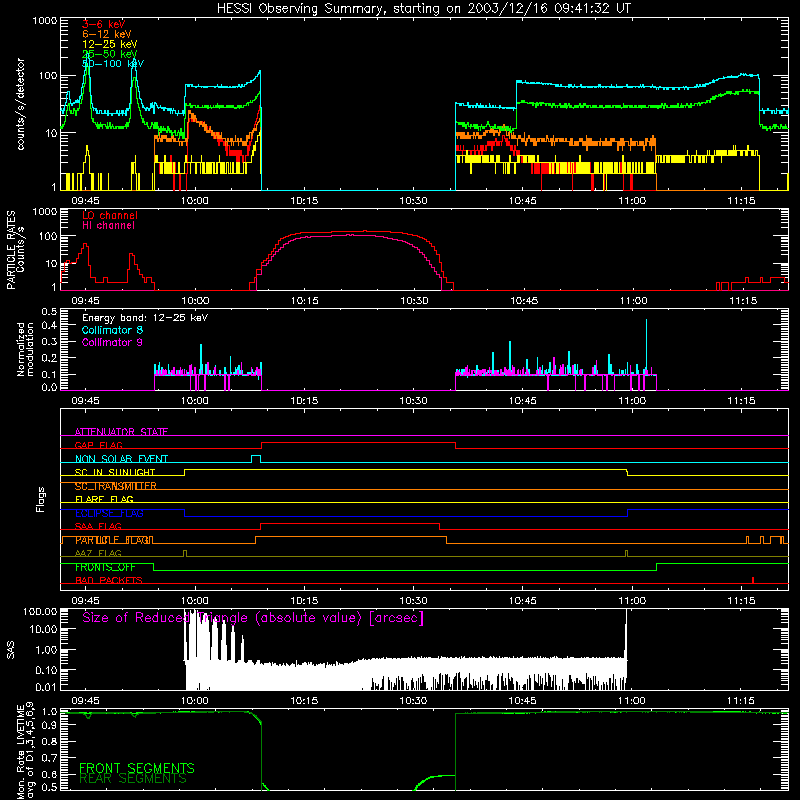Select the 6-12 keV legend label
The width and height of the screenshot is (800, 800).
pos(106,34)
